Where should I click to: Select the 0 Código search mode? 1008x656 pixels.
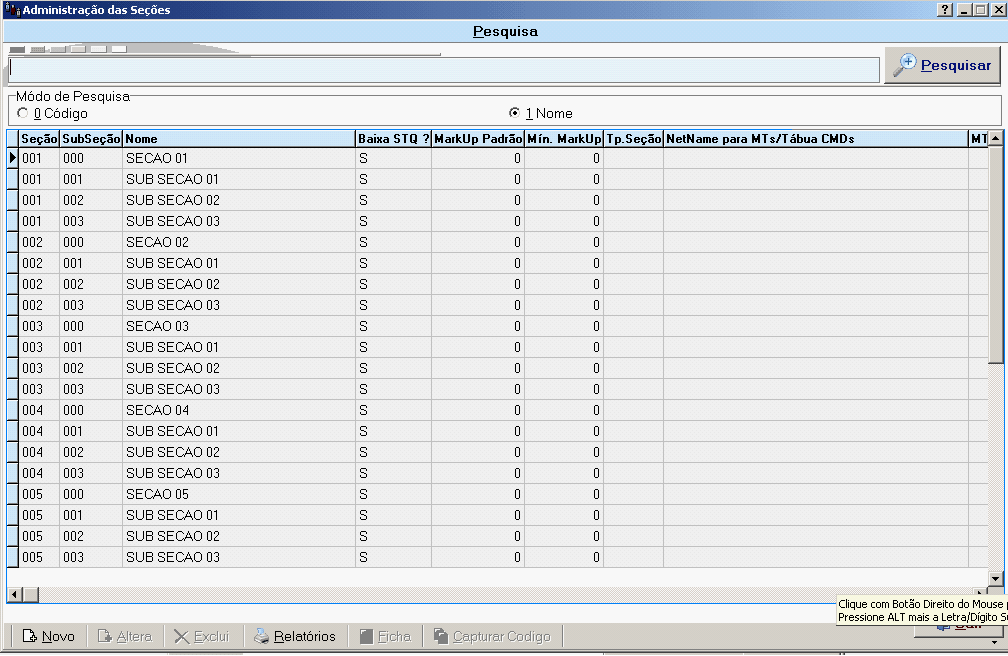click(x=23, y=114)
